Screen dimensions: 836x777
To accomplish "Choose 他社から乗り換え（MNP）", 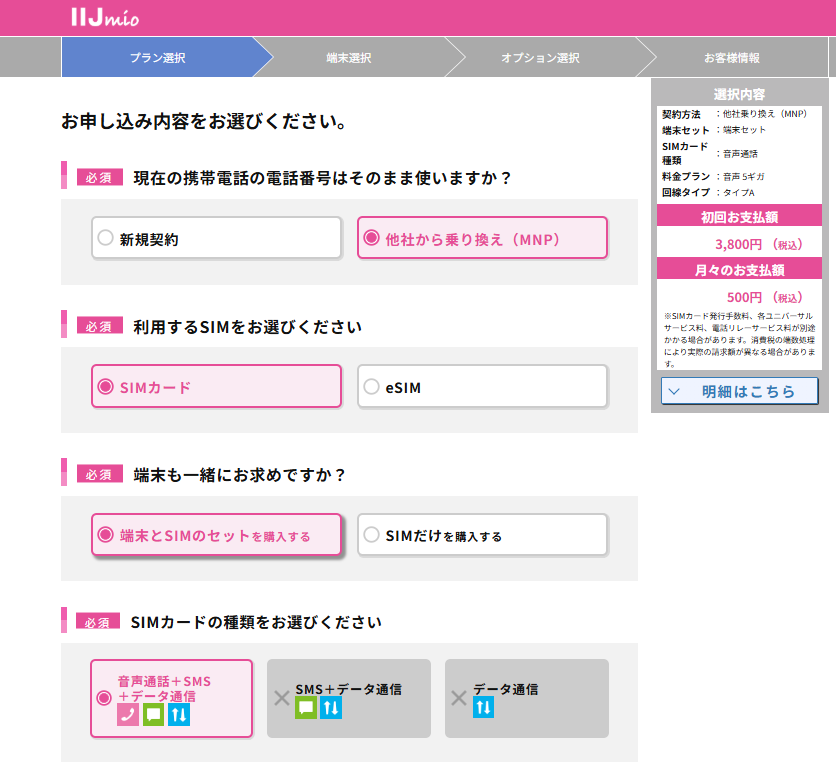I will click(x=482, y=238).
